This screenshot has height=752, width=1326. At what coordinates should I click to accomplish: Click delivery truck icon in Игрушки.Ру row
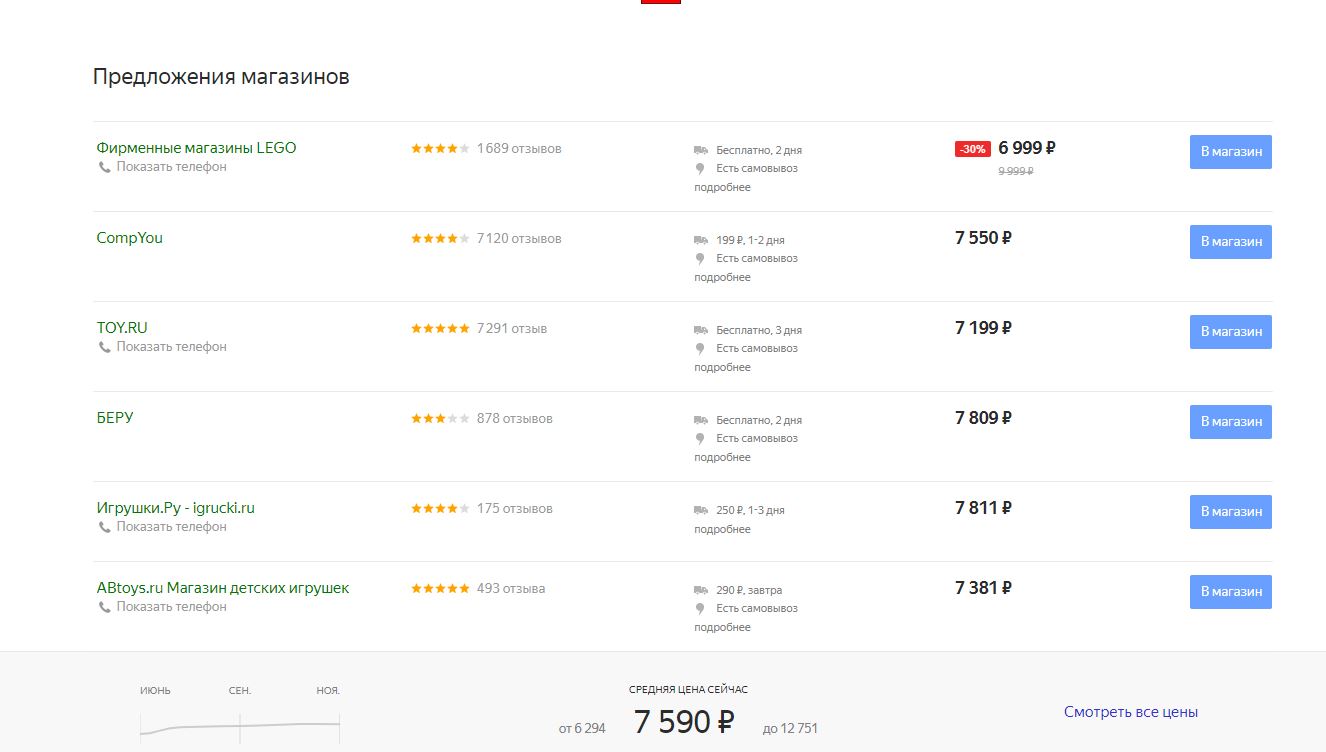(701, 510)
